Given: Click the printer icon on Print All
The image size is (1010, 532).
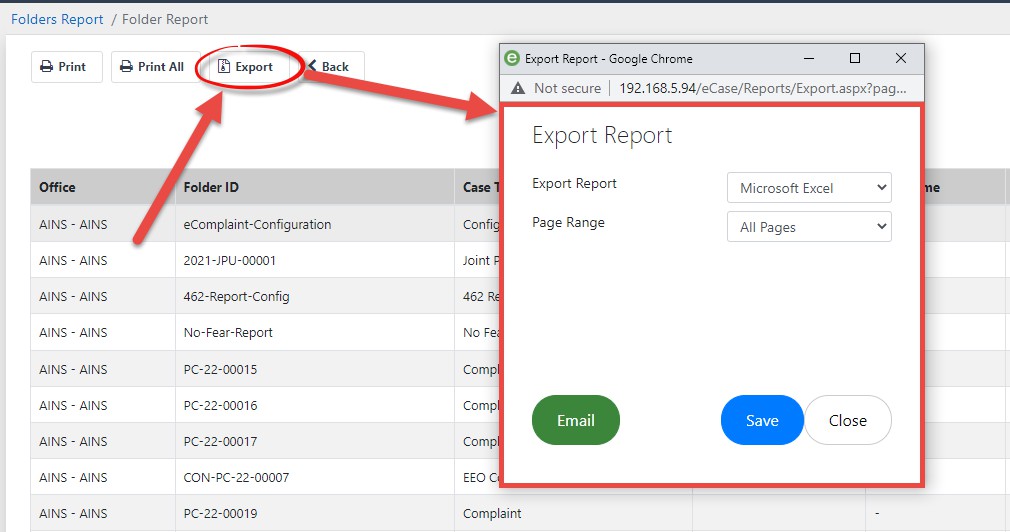Looking at the screenshot, I should [x=126, y=66].
